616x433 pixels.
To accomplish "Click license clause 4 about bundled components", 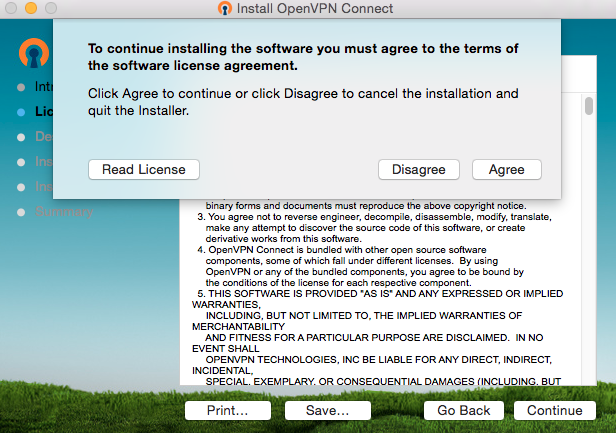I will (x=361, y=266).
